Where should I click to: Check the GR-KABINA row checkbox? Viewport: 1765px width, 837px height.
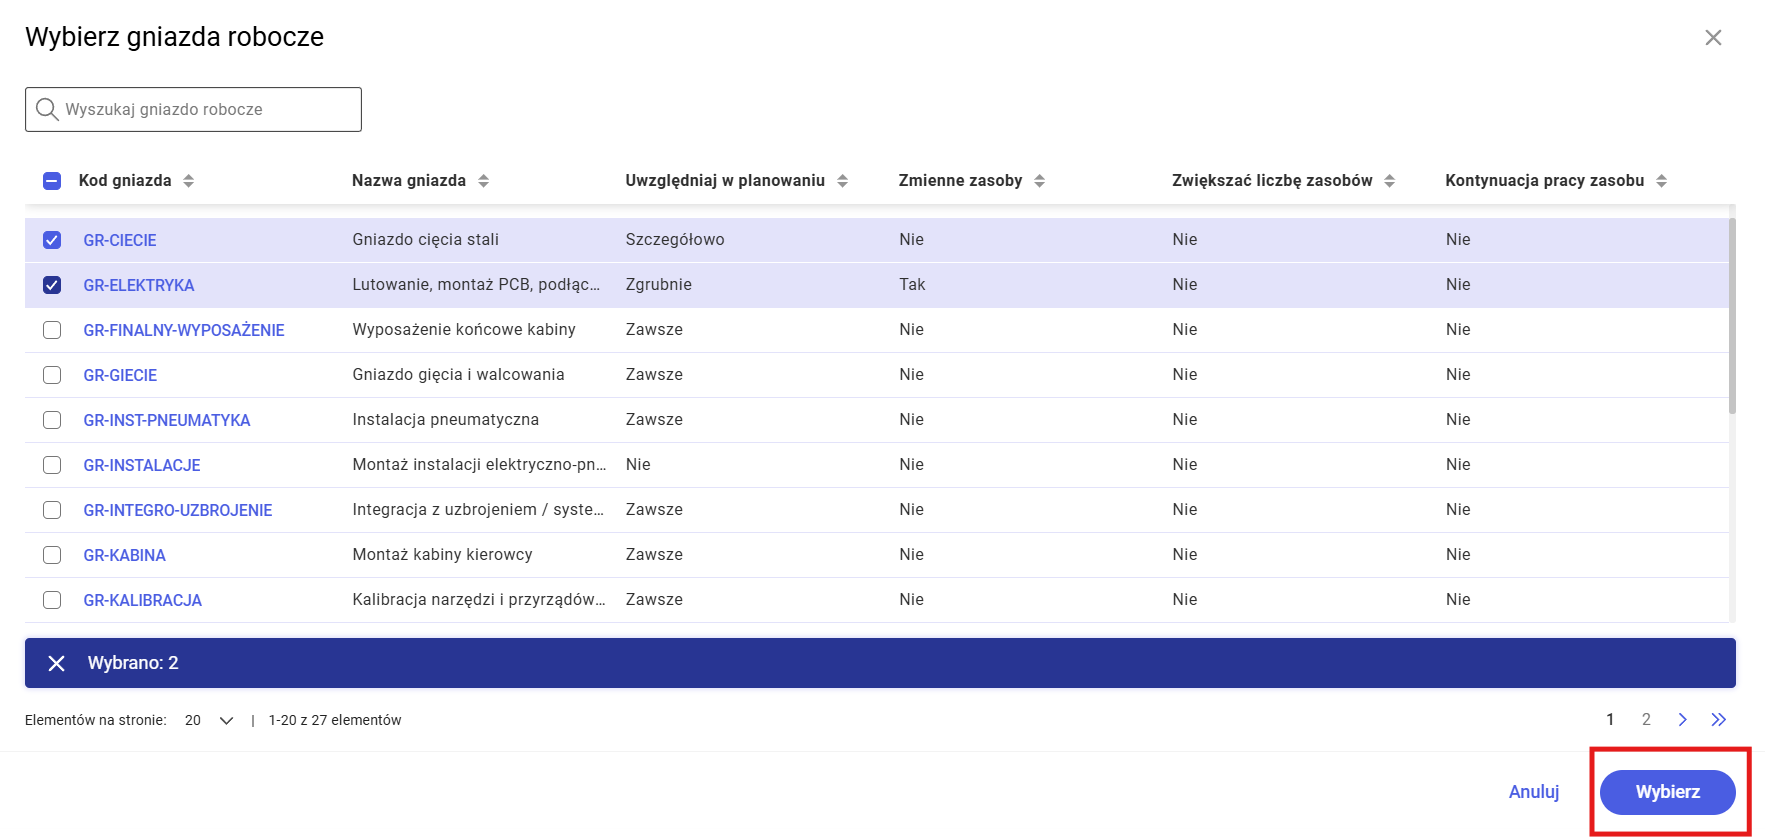coord(52,555)
